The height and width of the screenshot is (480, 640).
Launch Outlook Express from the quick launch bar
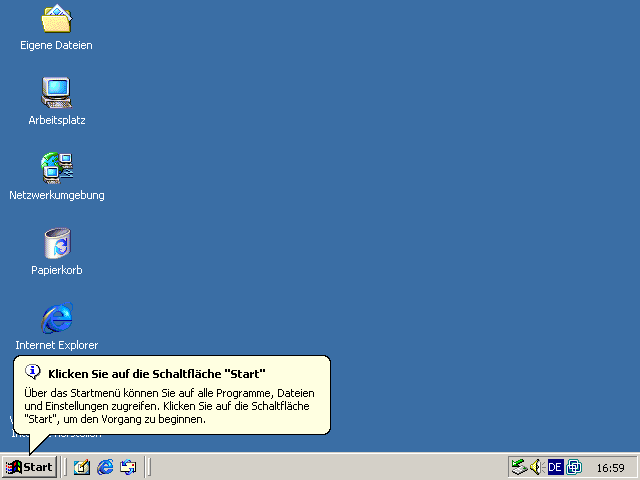tap(128, 467)
